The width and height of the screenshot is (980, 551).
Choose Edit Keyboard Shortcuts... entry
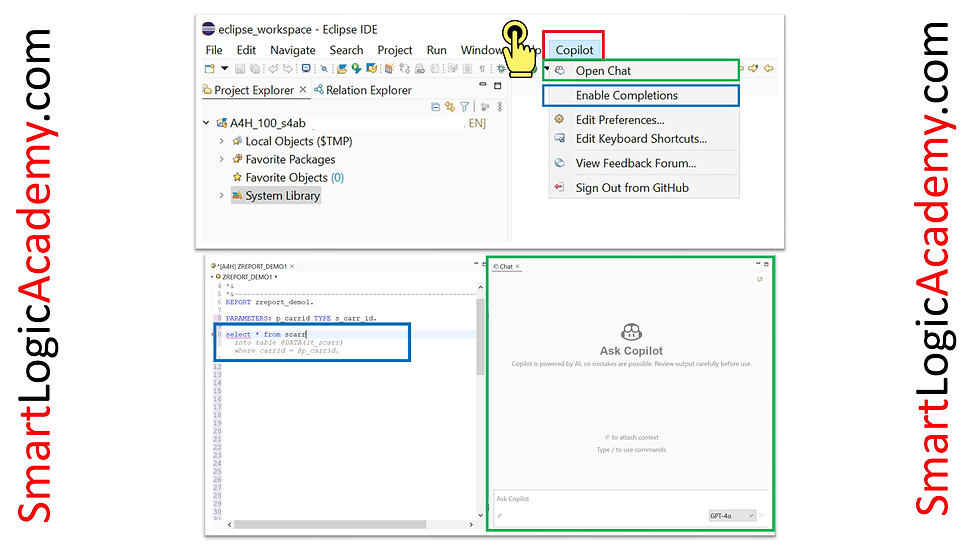coord(644,139)
